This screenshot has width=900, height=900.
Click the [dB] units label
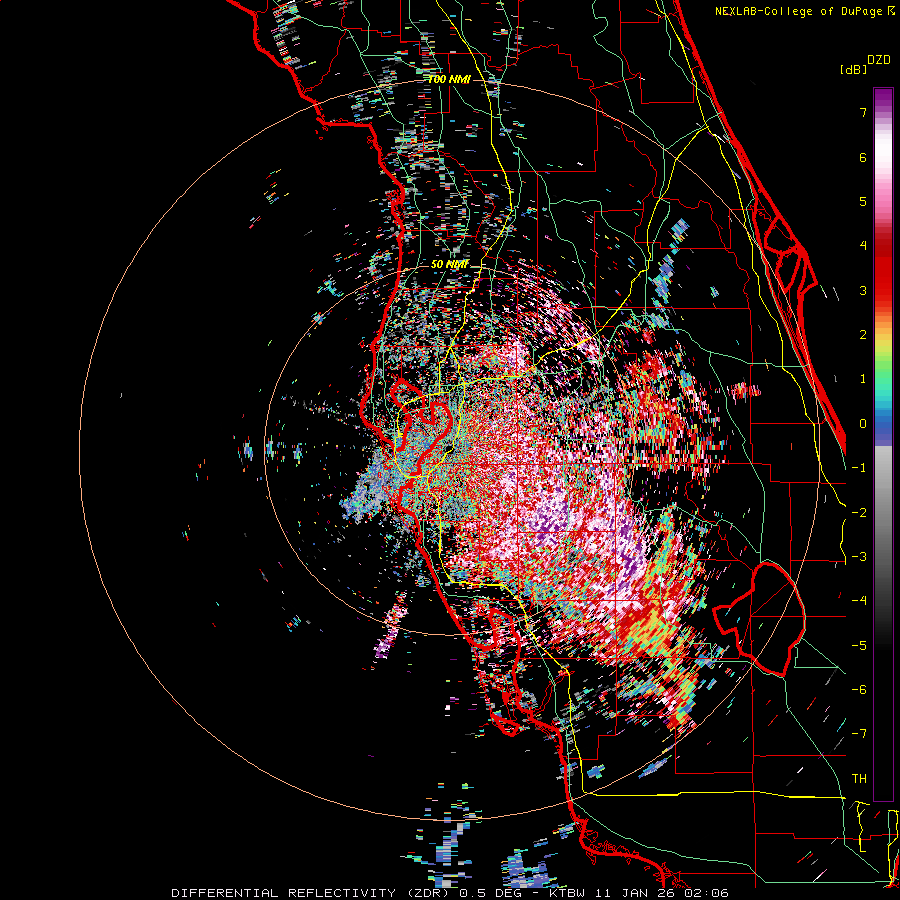point(853,69)
